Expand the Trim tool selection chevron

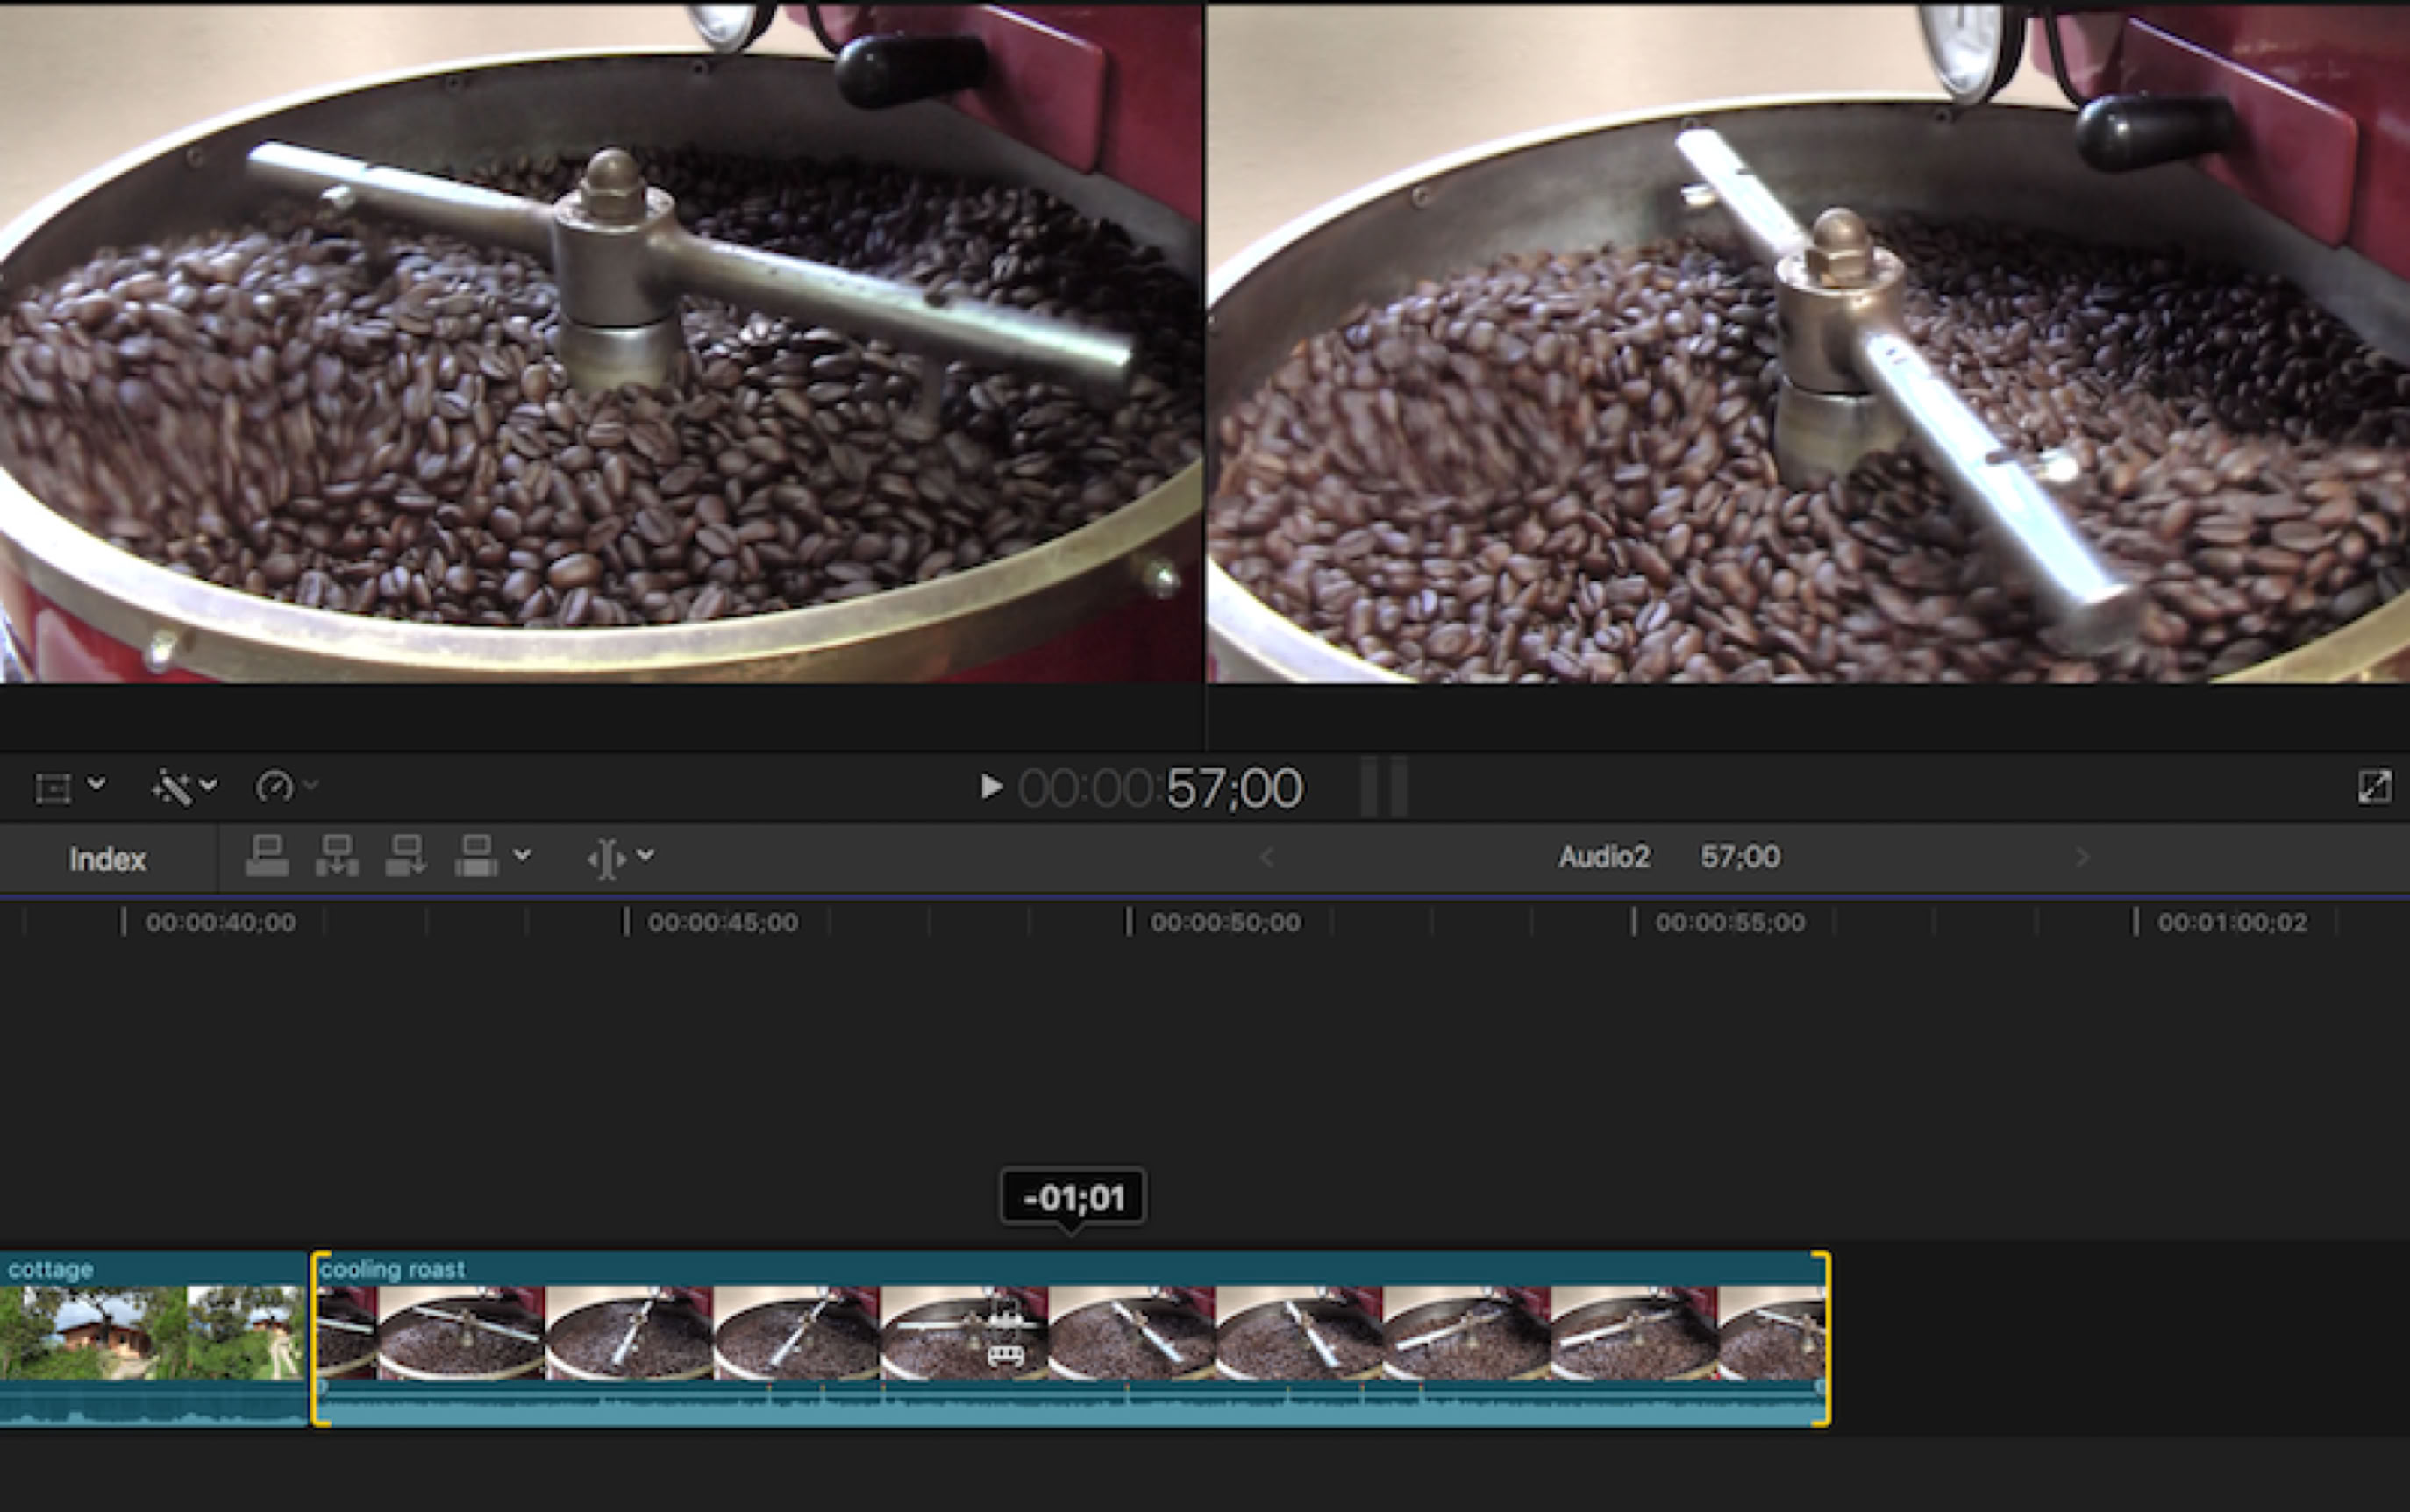point(646,855)
